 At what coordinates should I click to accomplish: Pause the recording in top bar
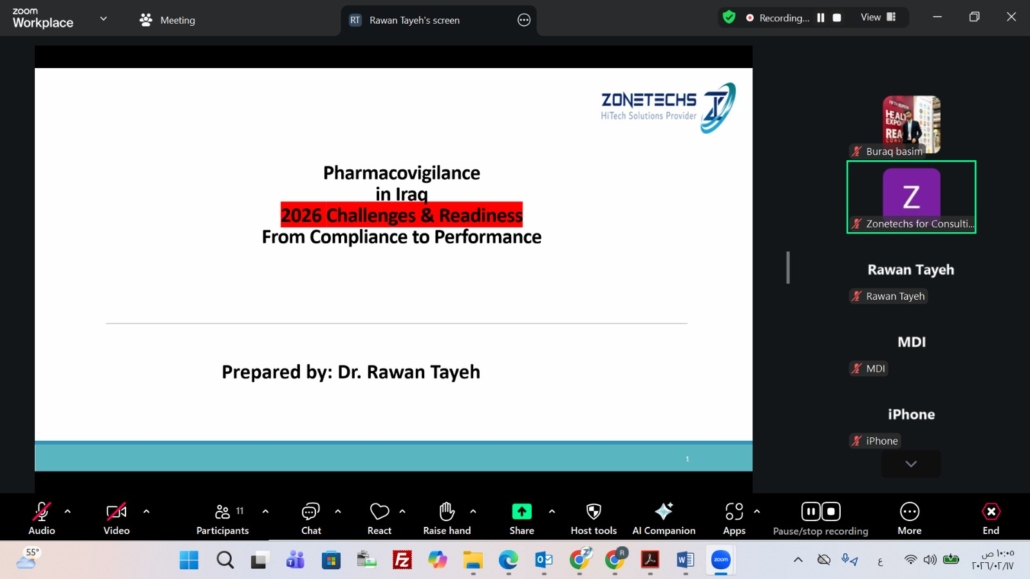point(820,18)
